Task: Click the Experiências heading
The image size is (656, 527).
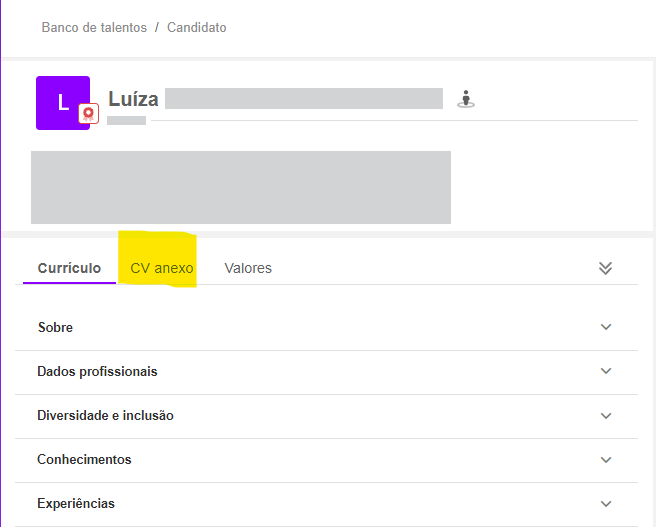Action: click(x=76, y=503)
